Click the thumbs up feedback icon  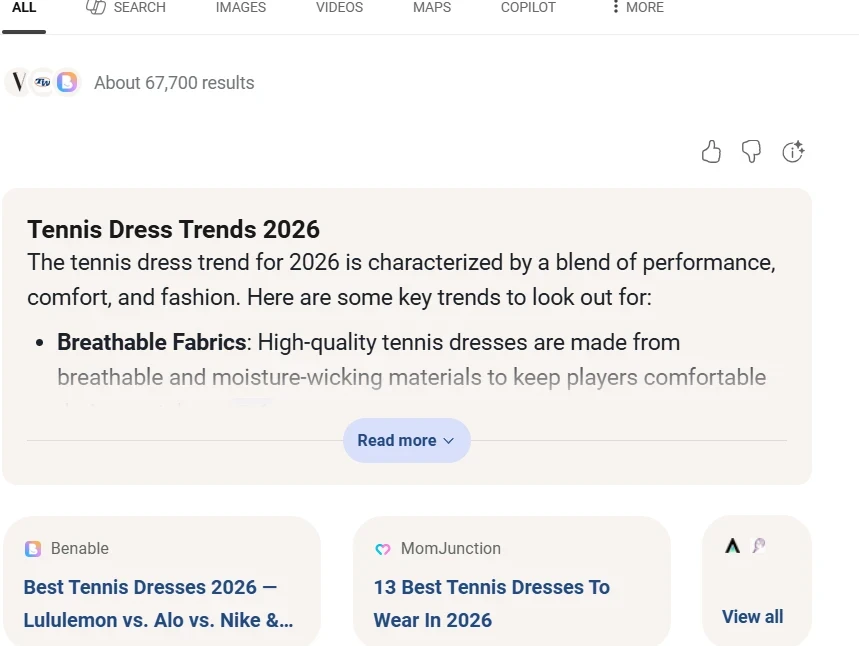point(711,152)
